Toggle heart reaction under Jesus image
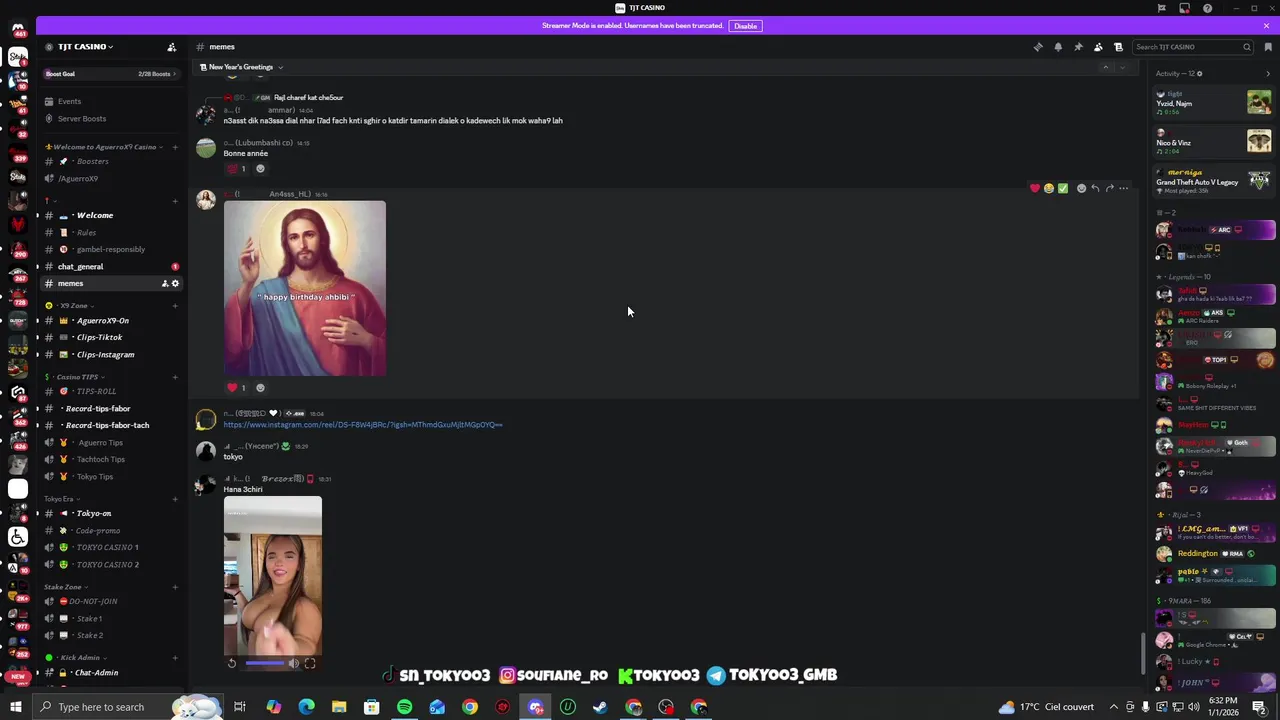The image size is (1280, 720). [x=237, y=388]
